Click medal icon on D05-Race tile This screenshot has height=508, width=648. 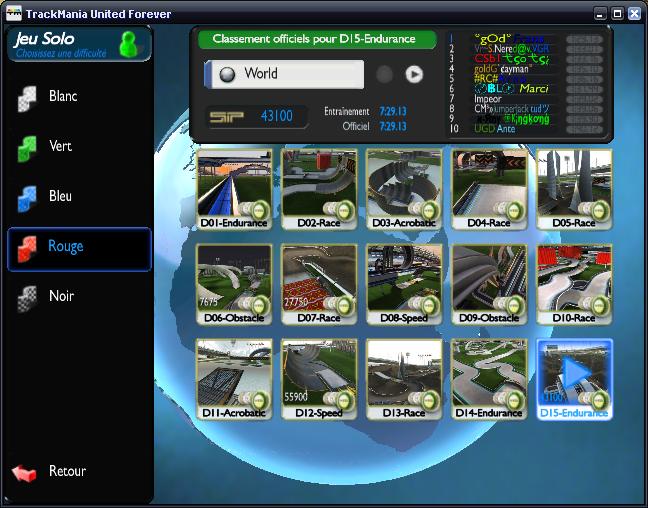tap(598, 210)
